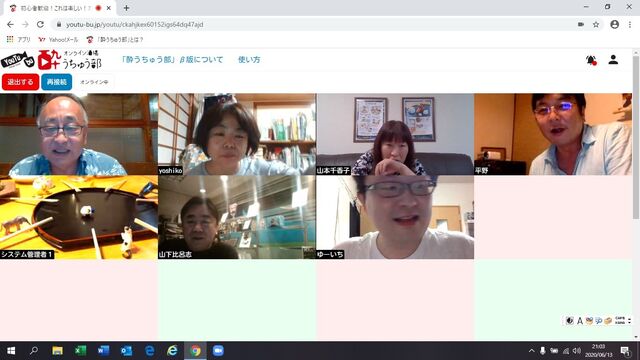Image resolution: width=640 pixels, height=360 pixels.
Task: Select the yoshiko video tile
Action: pos(237,134)
